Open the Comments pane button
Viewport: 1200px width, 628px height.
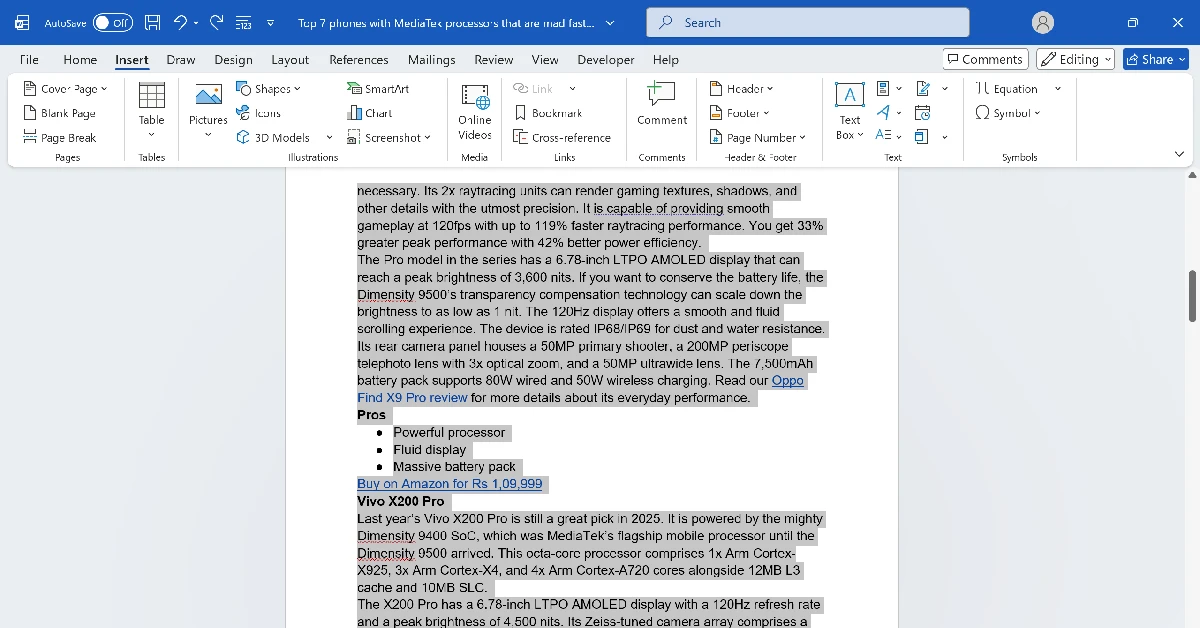985,59
